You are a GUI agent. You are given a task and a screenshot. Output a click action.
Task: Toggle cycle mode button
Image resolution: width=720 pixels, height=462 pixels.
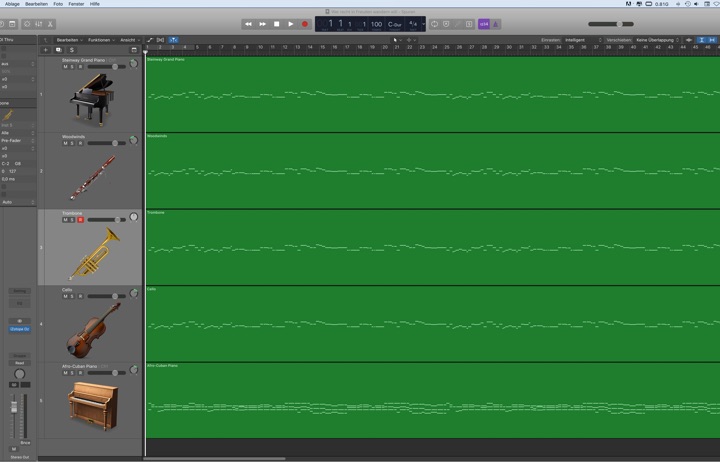[434, 24]
